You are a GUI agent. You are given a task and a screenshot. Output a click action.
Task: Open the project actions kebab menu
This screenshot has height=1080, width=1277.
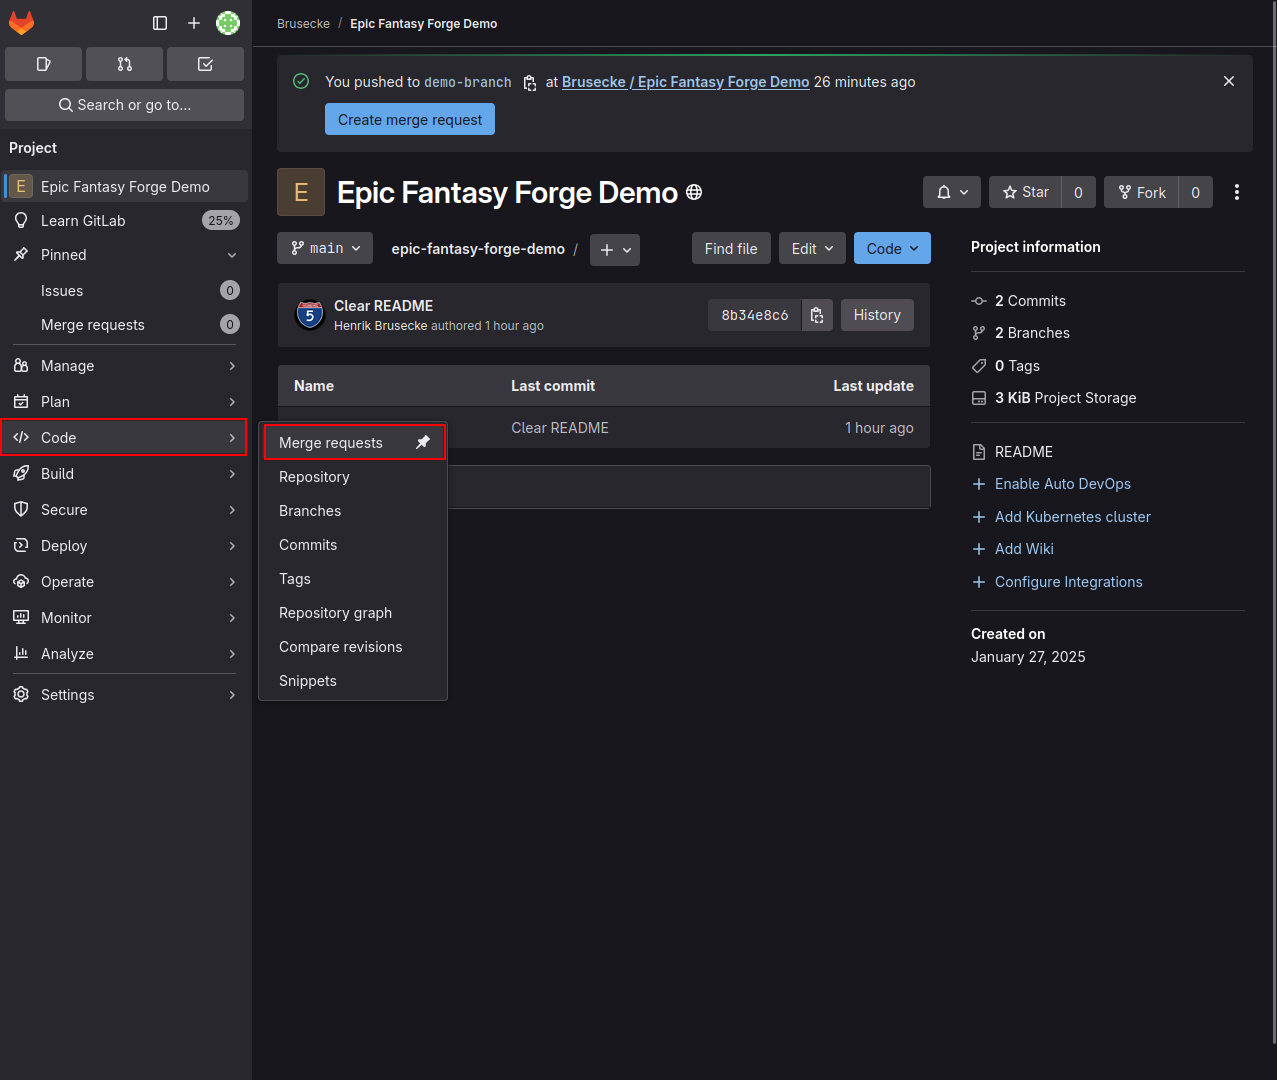tap(1237, 192)
